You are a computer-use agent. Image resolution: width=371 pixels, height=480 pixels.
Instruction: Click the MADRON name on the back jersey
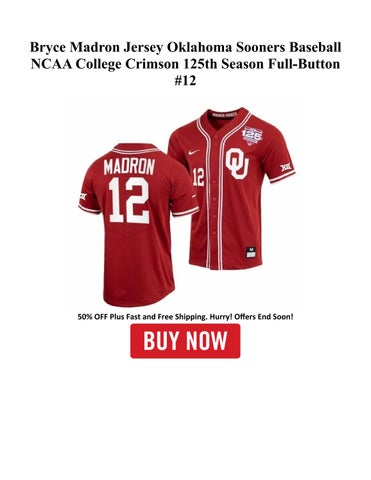tap(129, 167)
